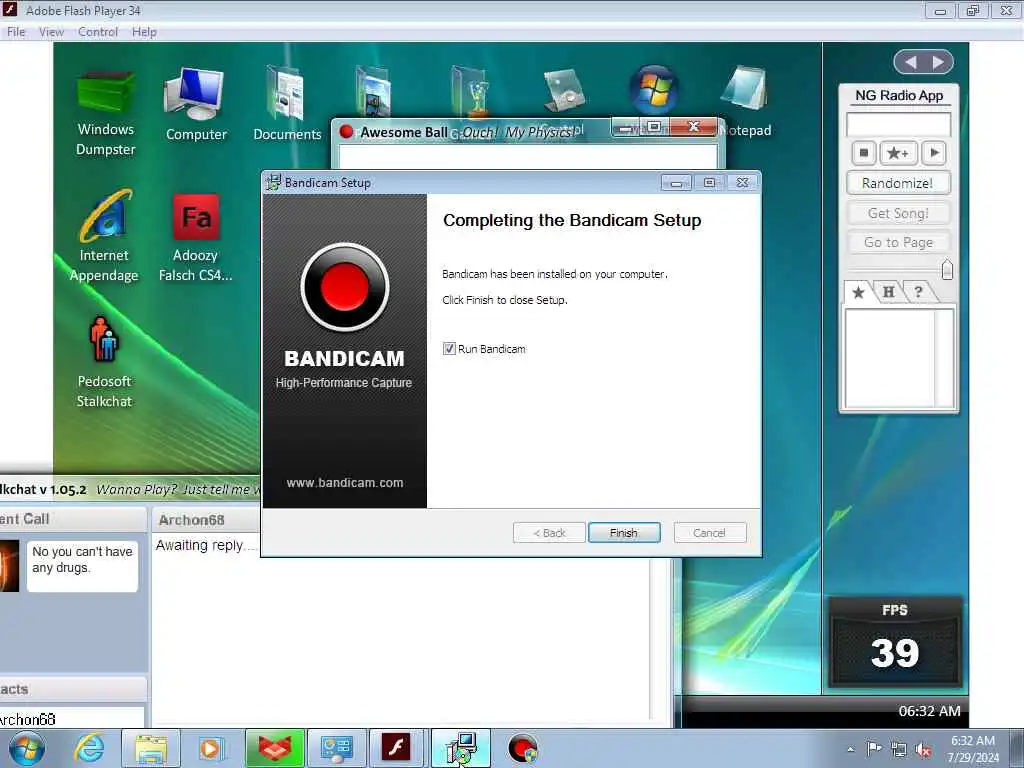This screenshot has width=1024, height=768.
Task: Click the FPS 39 counter widget
Action: 895,641
